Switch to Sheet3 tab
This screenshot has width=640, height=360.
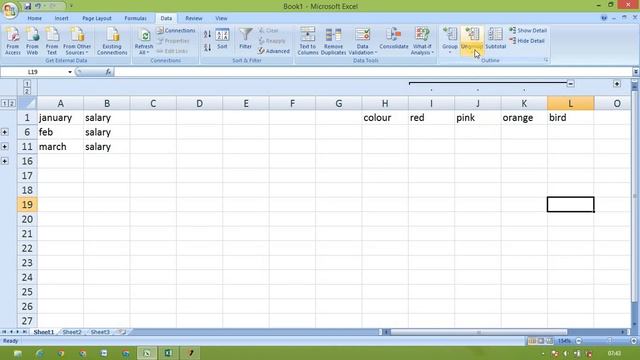pyautogui.click(x=100, y=332)
